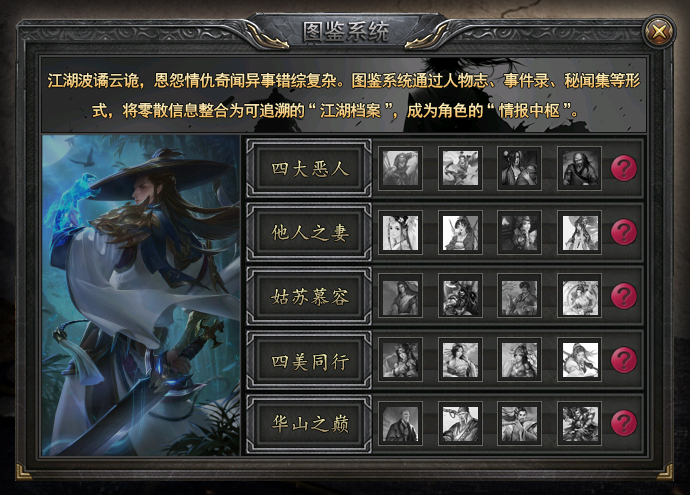The width and height of the screenshot is (690, 495).
Task: Select third portrait in 他人之妻 row
Action: [x=520, y=232]
